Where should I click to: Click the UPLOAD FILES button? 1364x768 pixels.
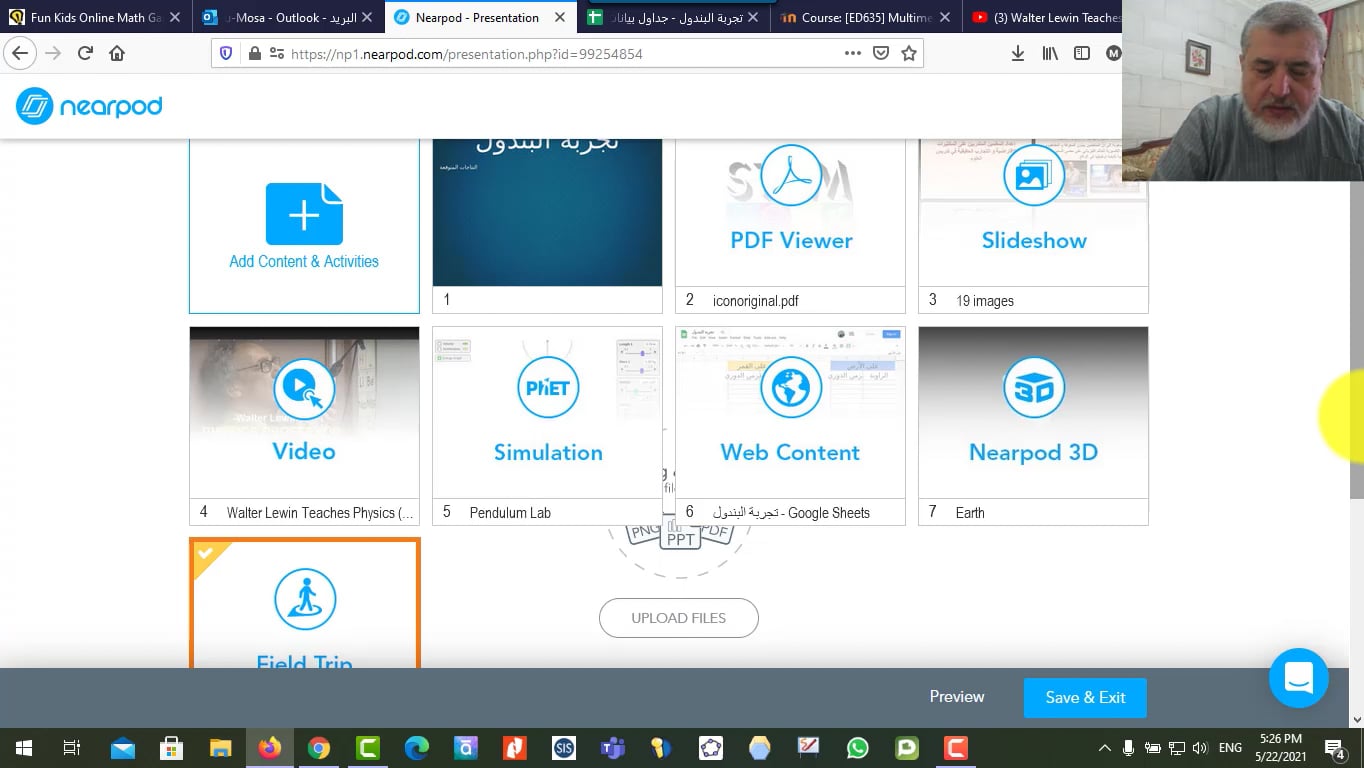(x=679, y=618)
